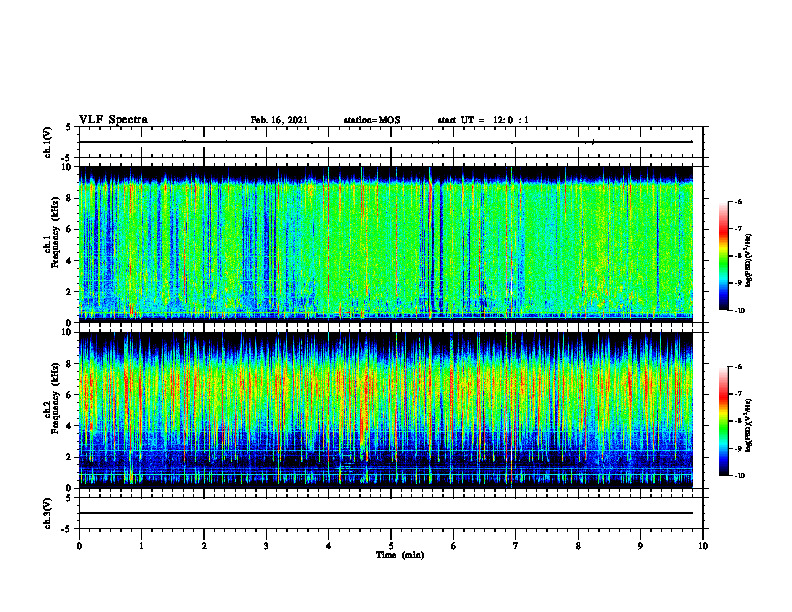Screen dimensions: 792x612
Task: Click the "5" tick on the time axis
Action: click(391, 546)
